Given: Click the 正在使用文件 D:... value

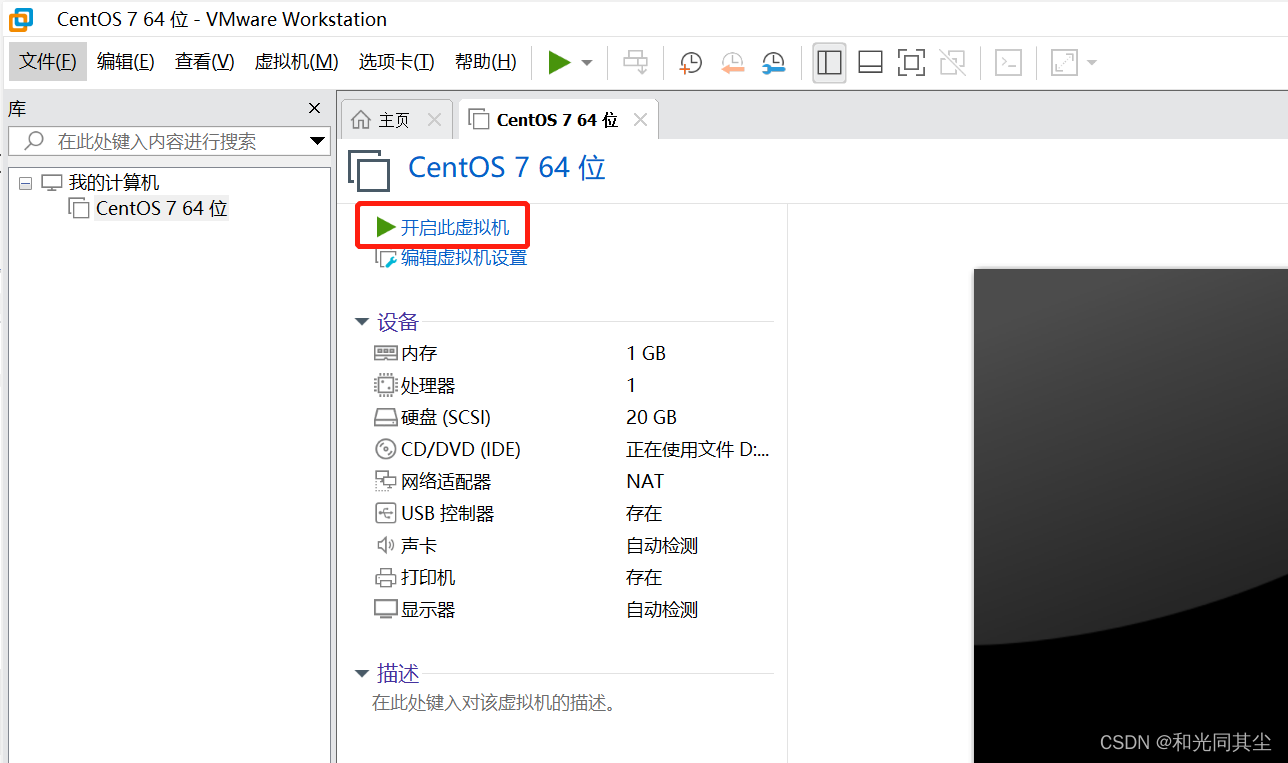Looking at the screenshot, I should (x=698, y=449).
